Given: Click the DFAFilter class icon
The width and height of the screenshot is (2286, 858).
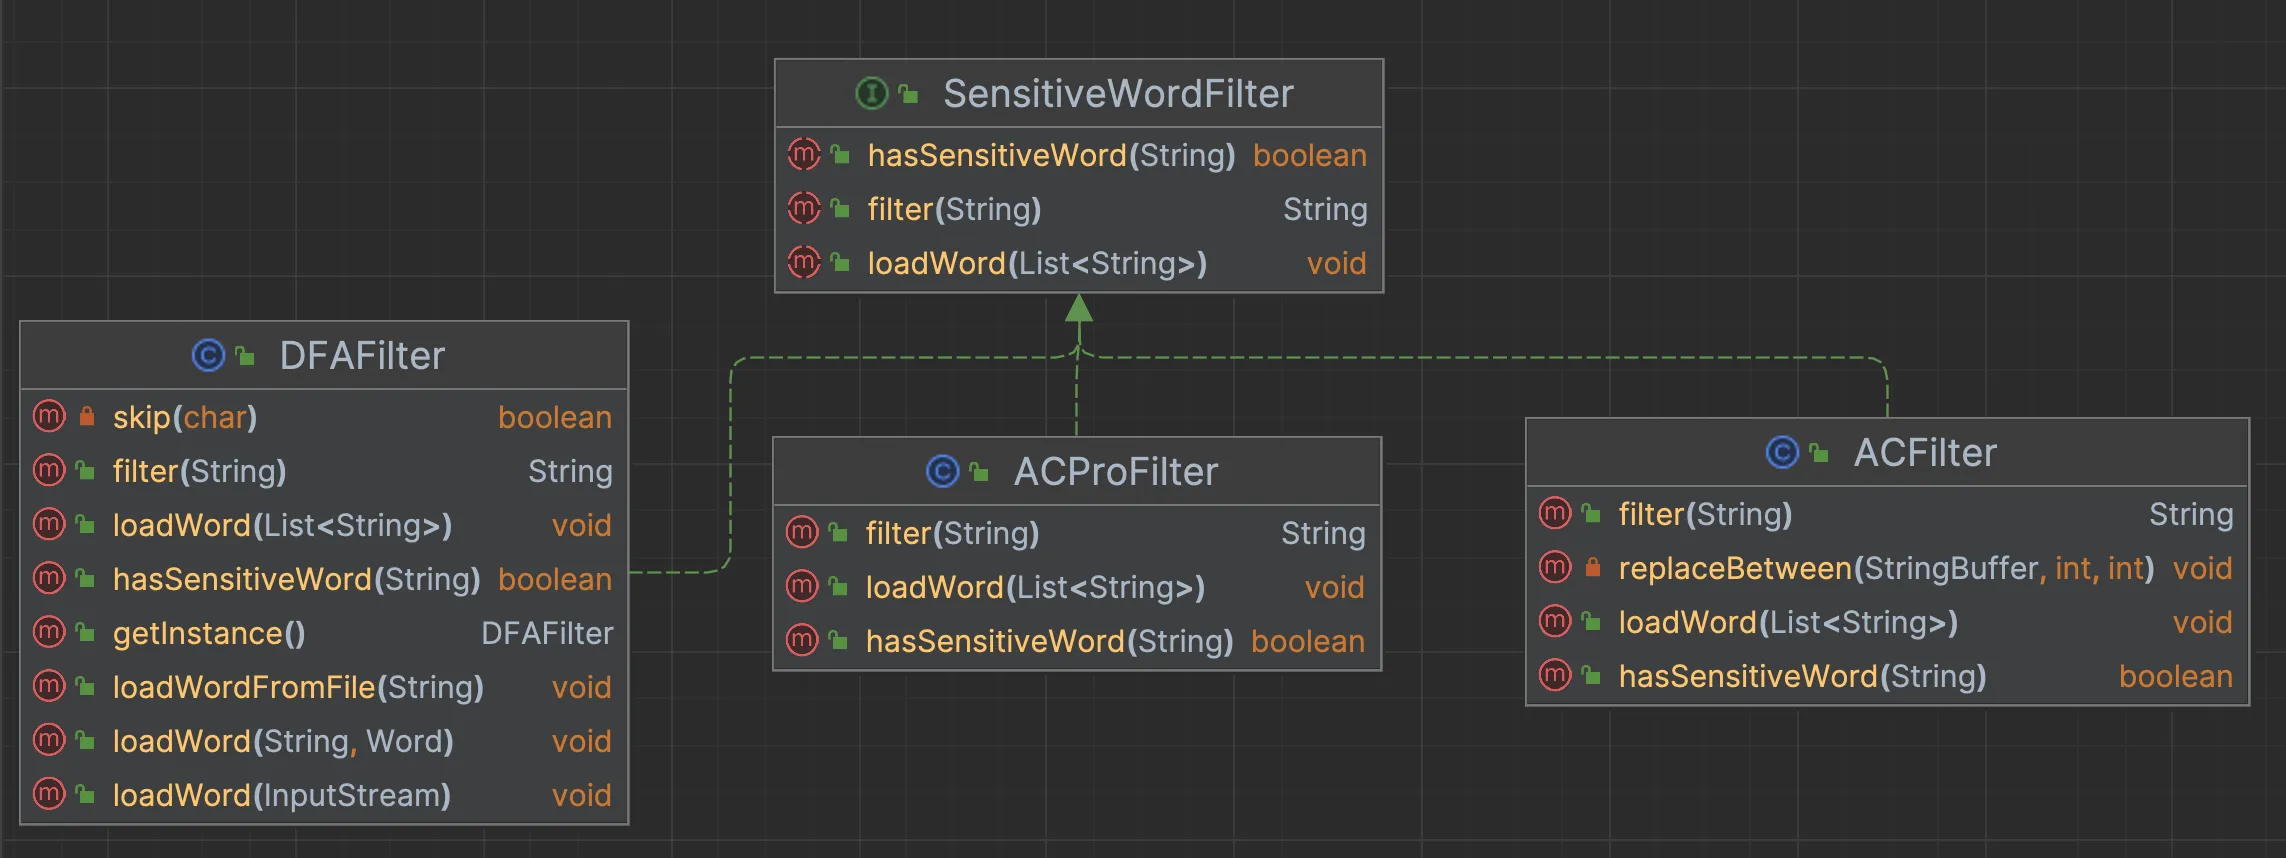Looking at the screenshot, I should tap(208, 355).
